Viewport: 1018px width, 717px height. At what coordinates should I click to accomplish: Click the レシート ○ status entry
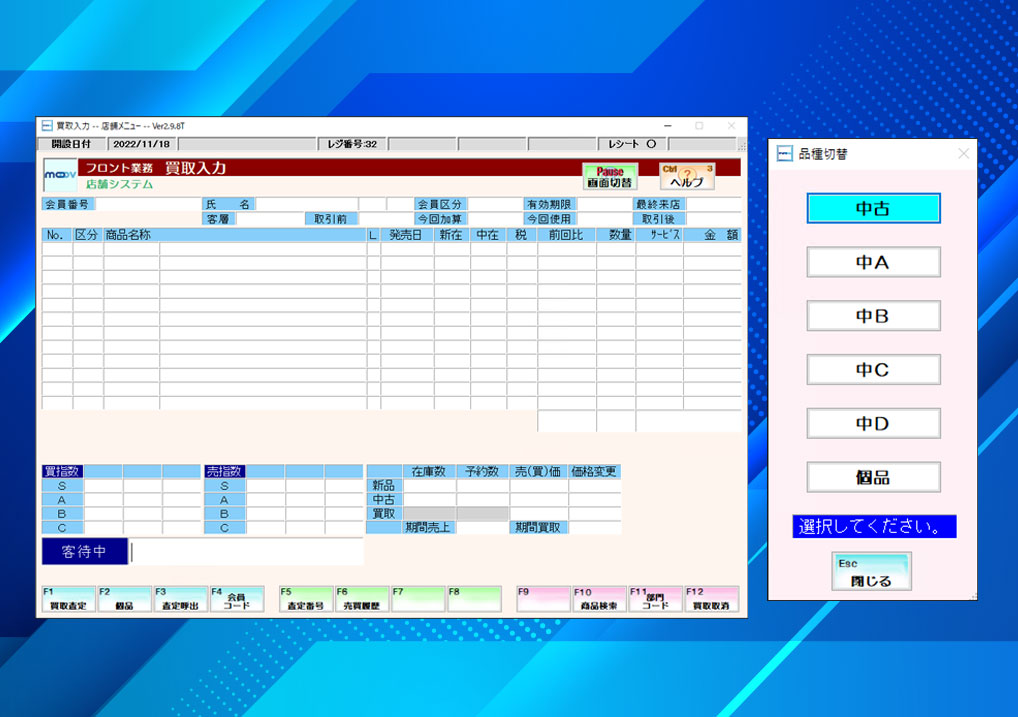(632, 144)
